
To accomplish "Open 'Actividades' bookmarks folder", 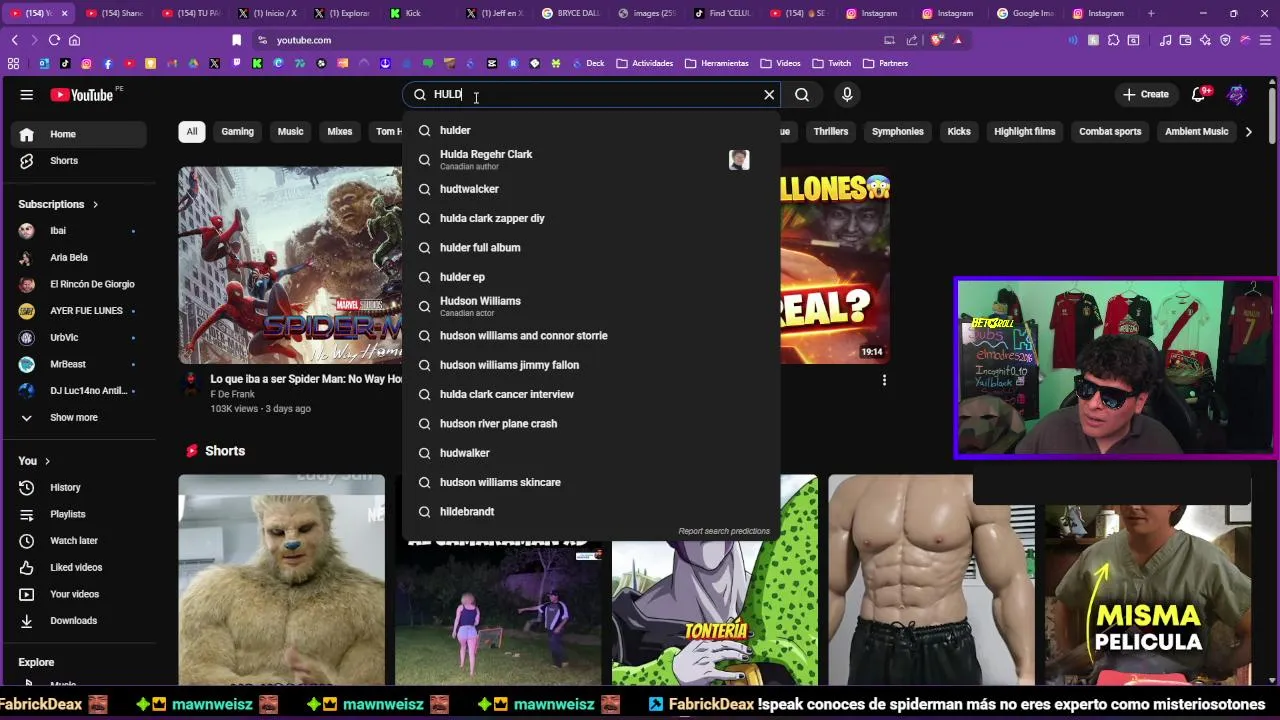I will [x=645, y=63].
